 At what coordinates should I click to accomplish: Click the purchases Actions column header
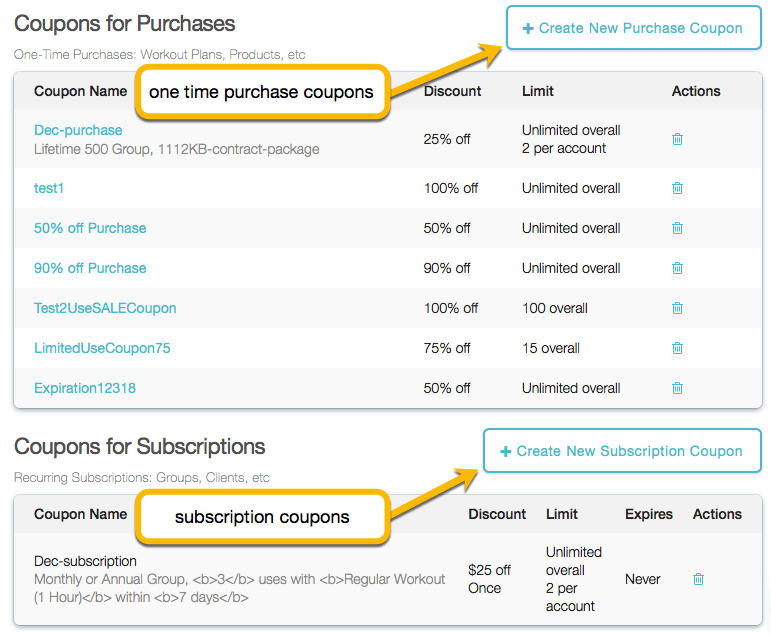tap(696, 91)
